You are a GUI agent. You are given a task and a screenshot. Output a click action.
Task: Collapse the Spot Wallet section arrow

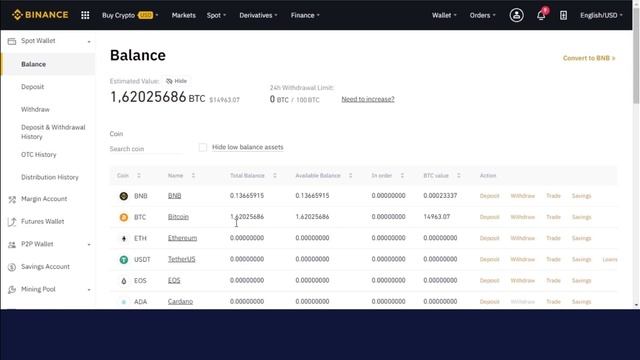pyautogui.click(x=89, y=42)
